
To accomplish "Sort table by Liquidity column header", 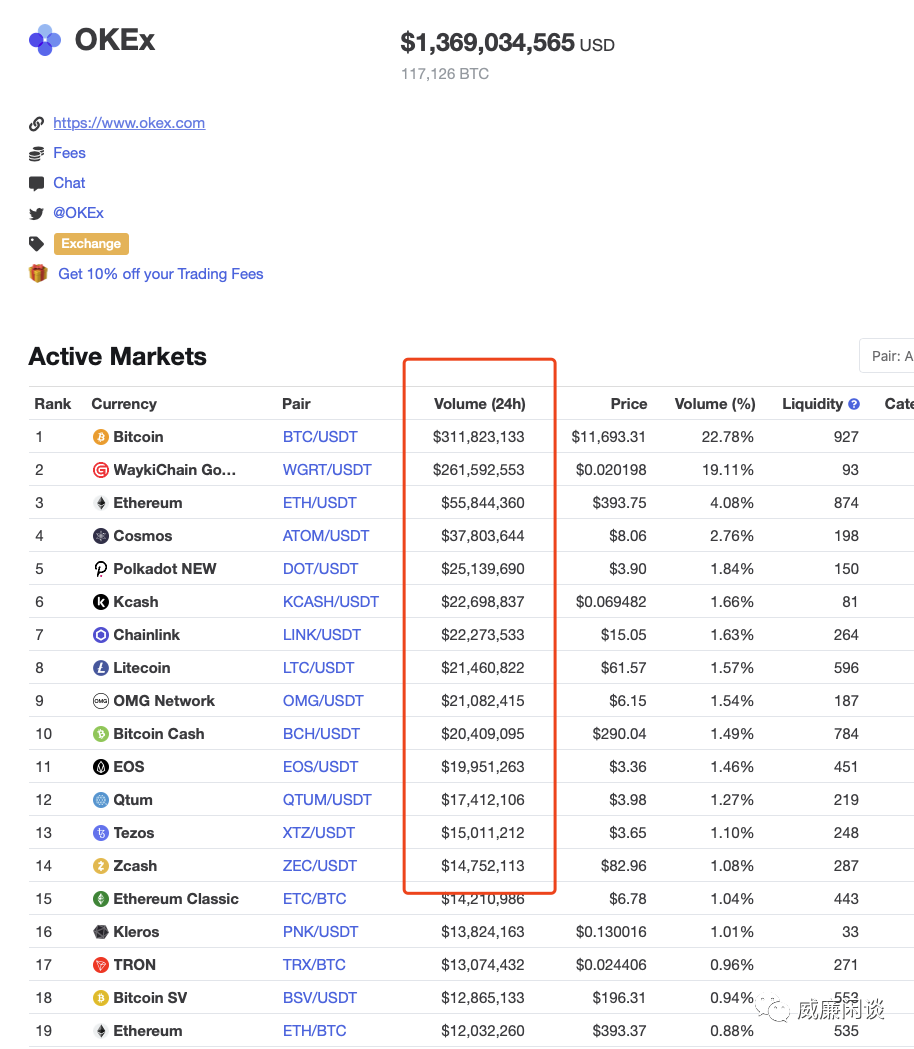I will [812, 404].
